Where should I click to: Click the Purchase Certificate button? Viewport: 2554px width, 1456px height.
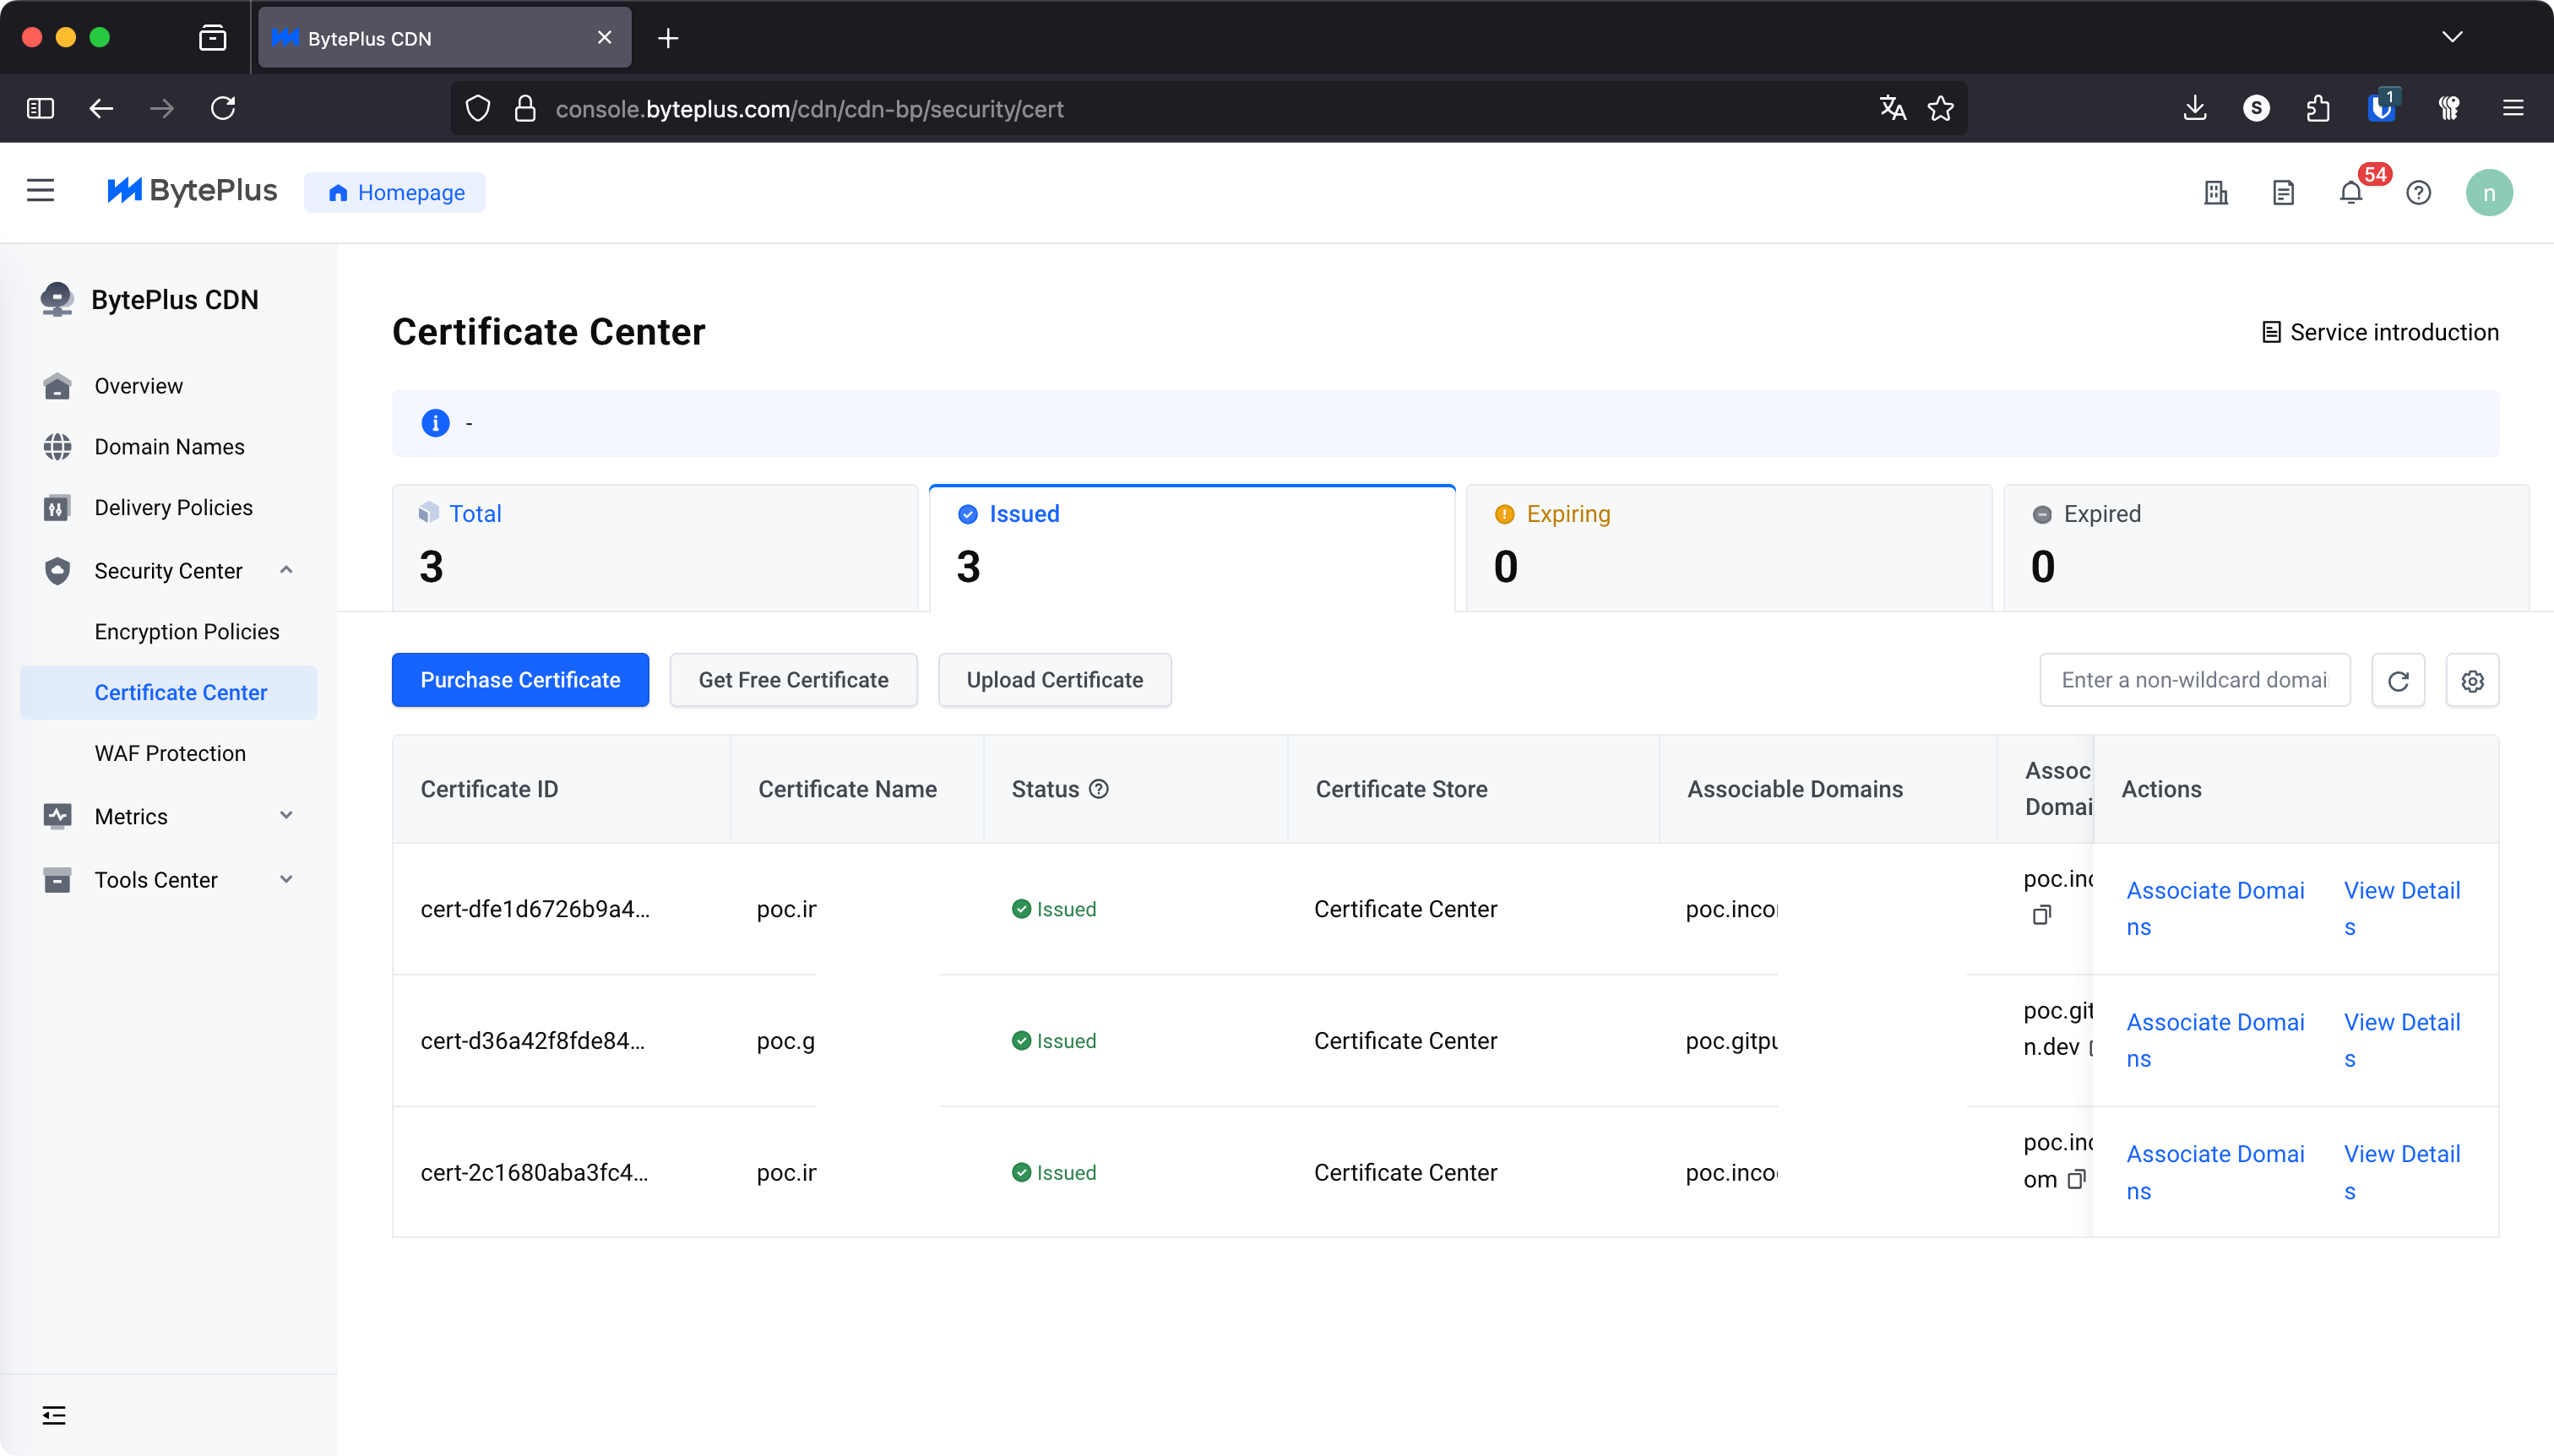click(x=520, y=681)
